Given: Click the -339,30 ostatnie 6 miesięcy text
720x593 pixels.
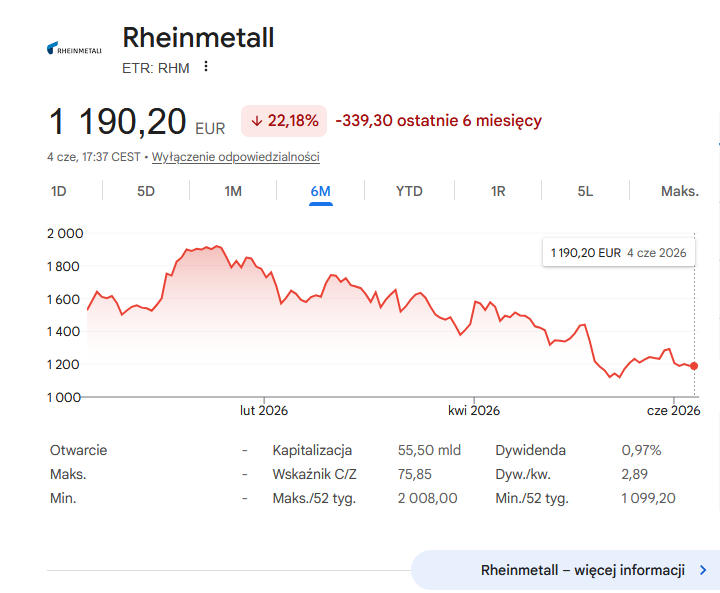Looking at the screenshot, I should pyautogui.click(x=439, y=120).
